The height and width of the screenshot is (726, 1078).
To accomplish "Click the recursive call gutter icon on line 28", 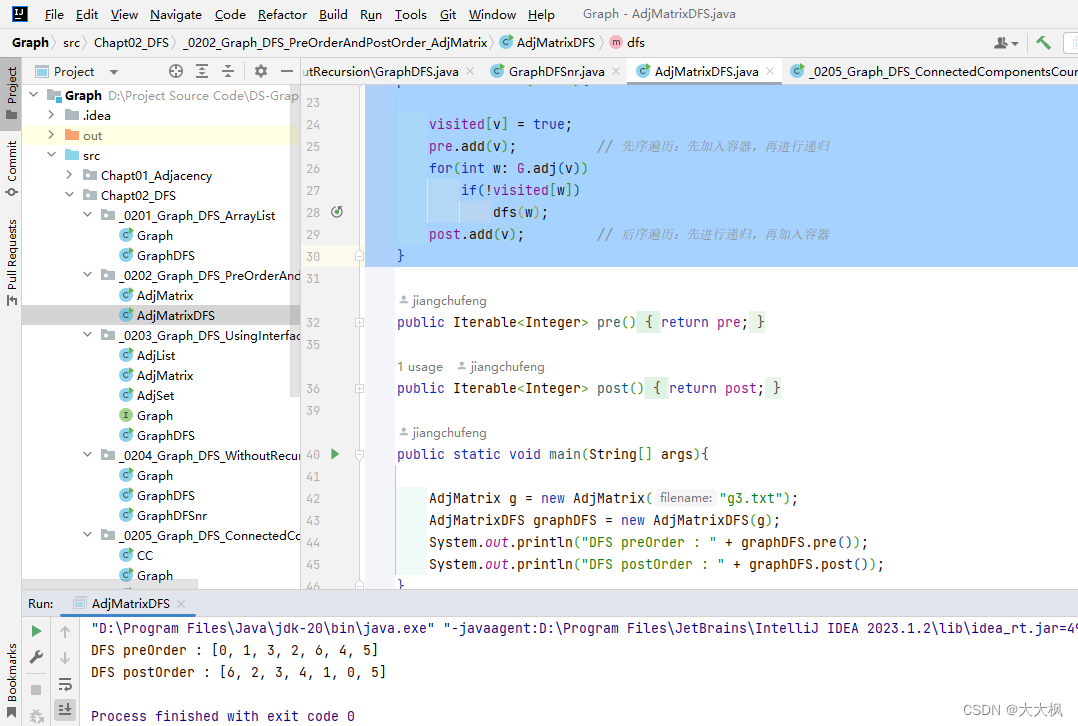I will pos(337,212).
